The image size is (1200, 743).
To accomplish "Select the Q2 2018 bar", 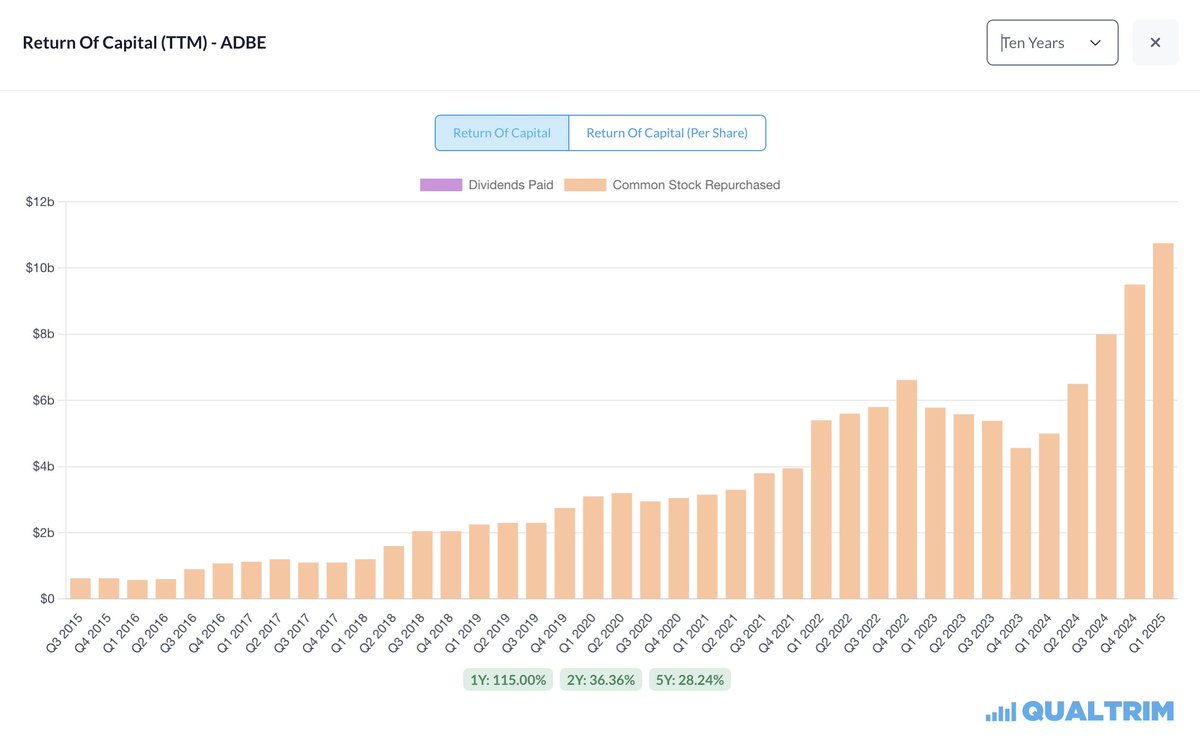I will (x=394, y=573).
